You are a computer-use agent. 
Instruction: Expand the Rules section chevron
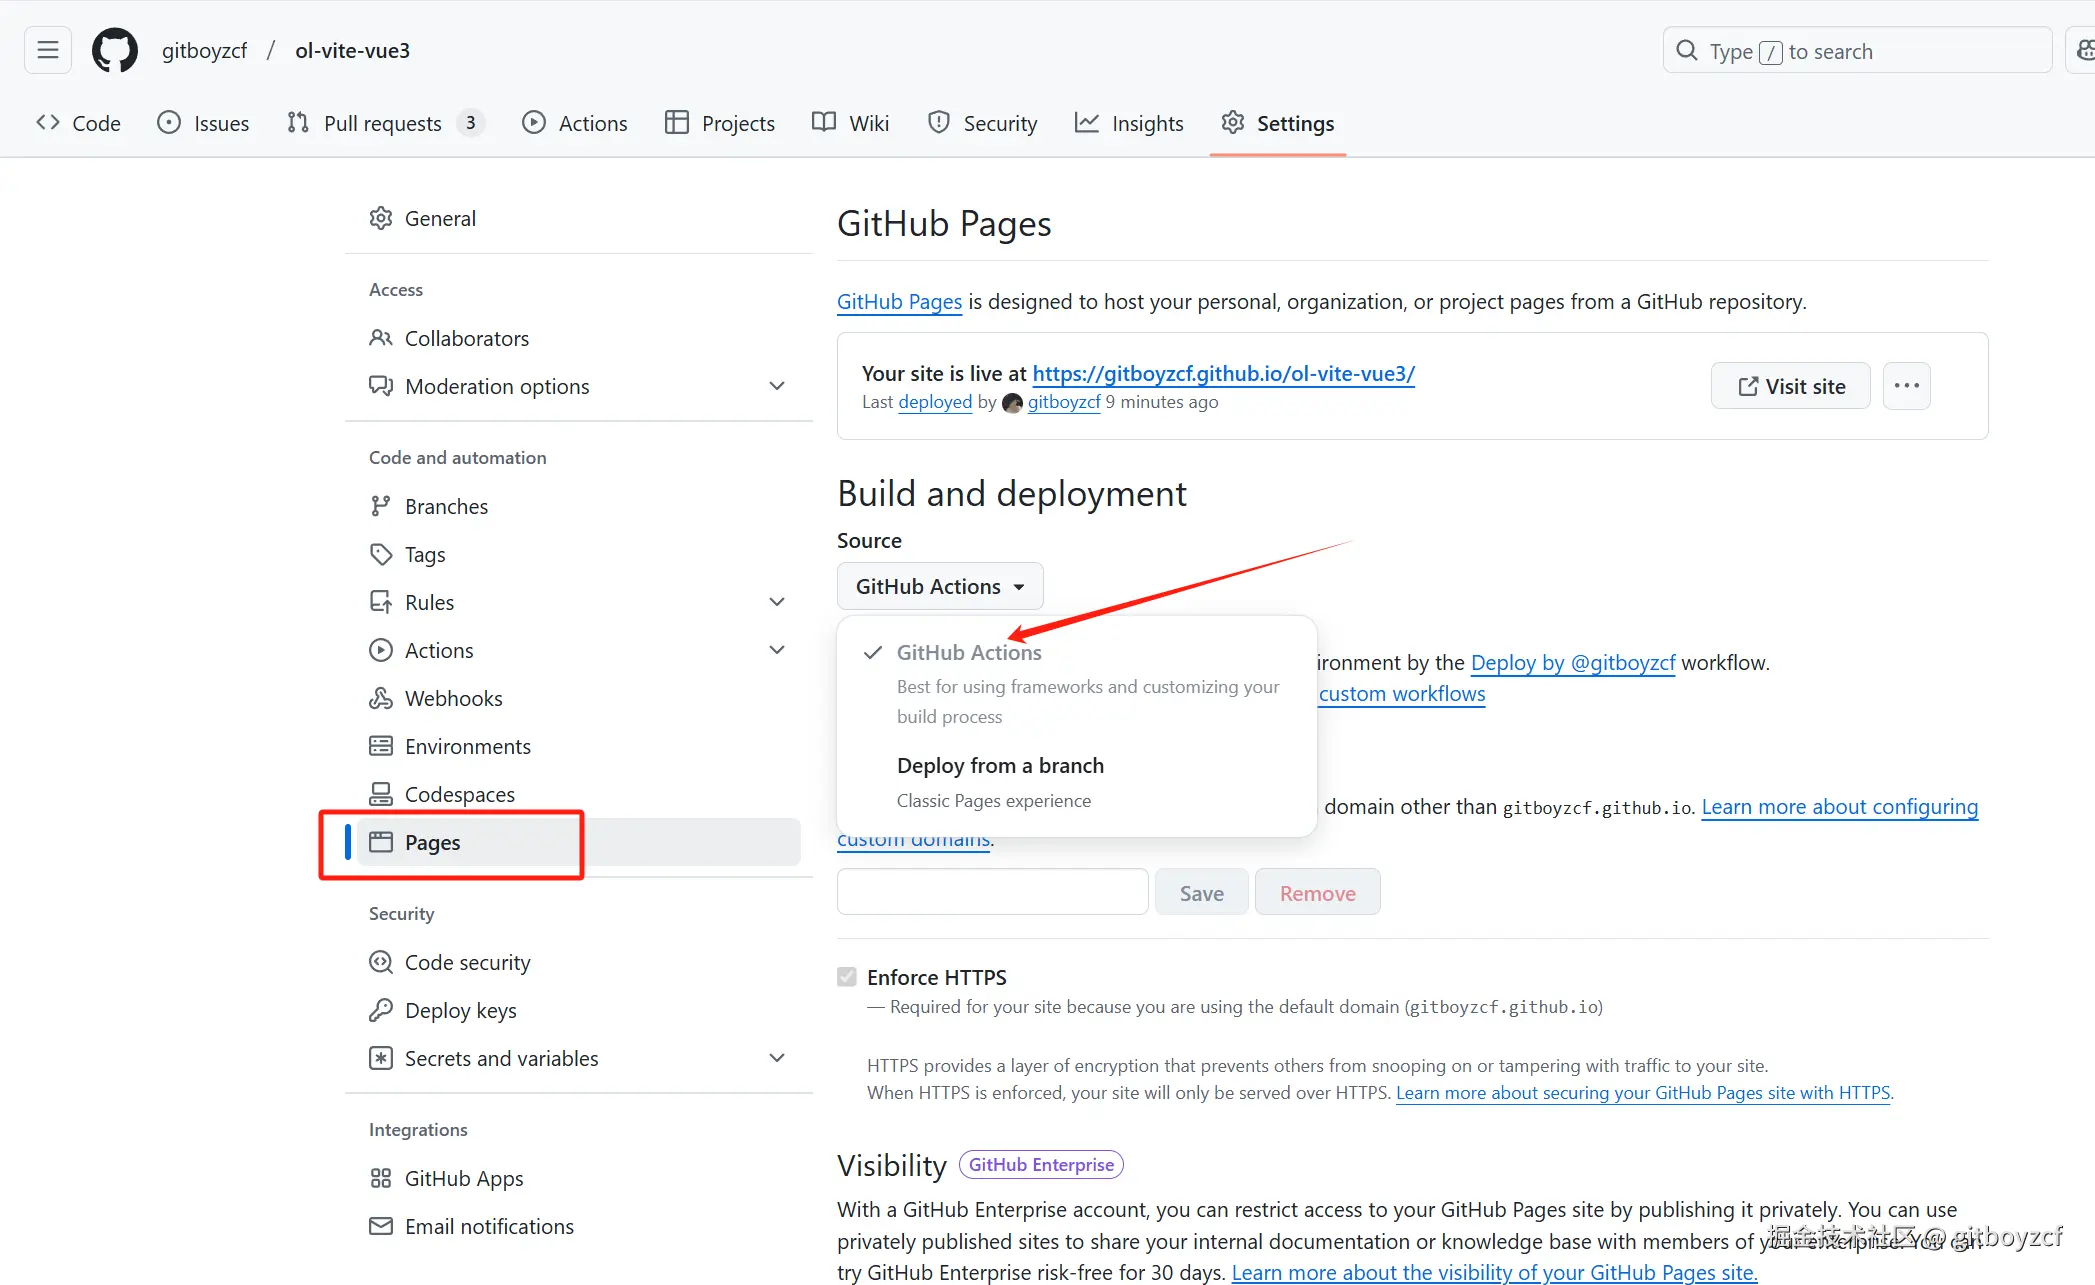[777, 601]
